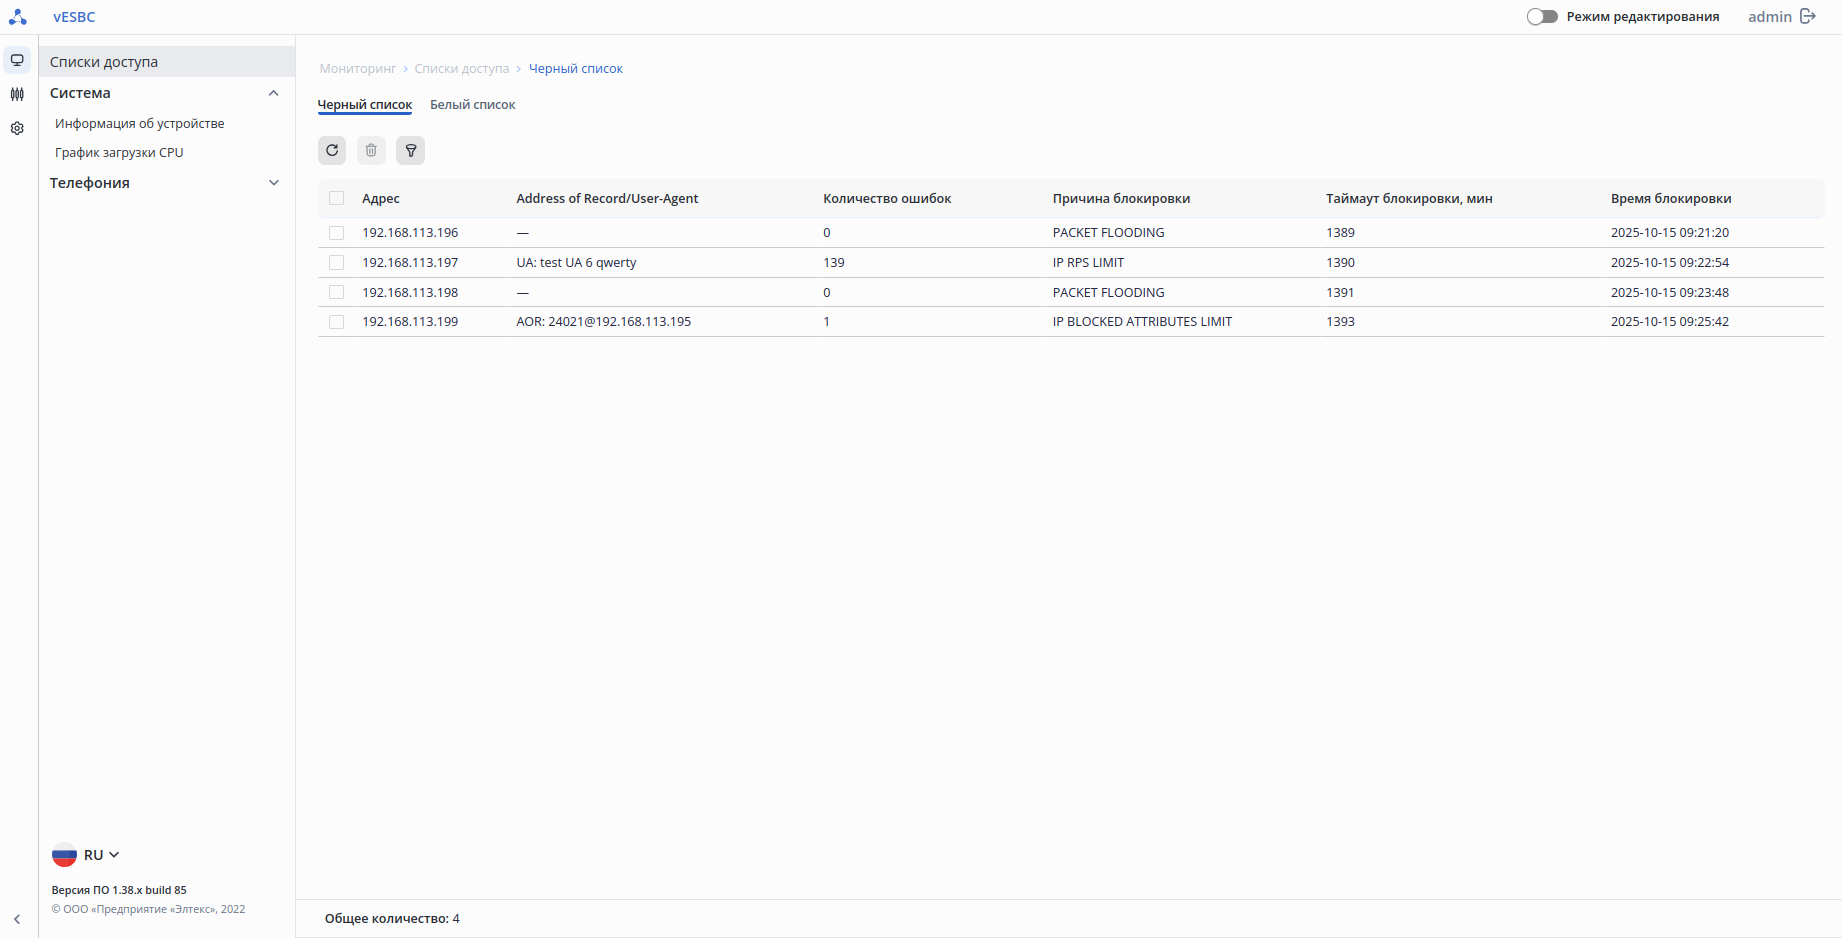Click the logout icon next to admin
The image size is (1842, 938).
point(1808,16)
